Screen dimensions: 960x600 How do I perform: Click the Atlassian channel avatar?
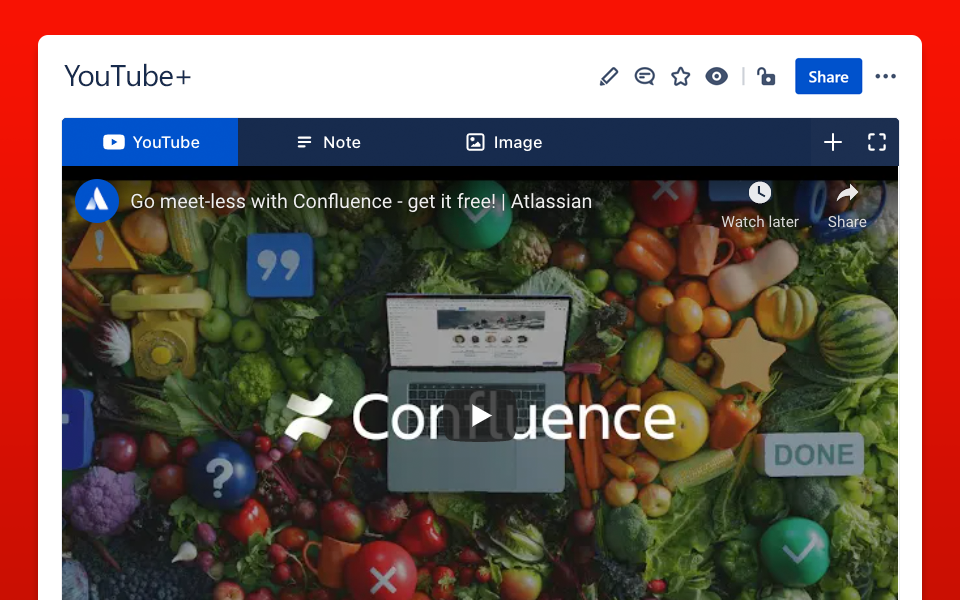click(97, 201)
